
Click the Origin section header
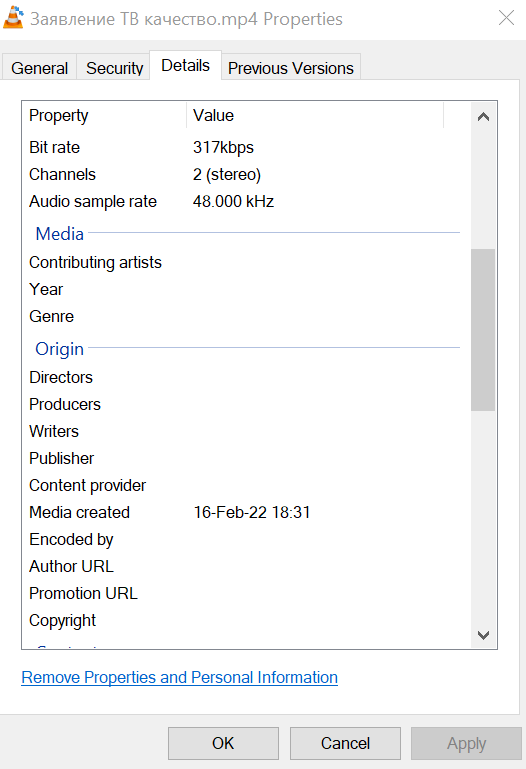point(59,349)
